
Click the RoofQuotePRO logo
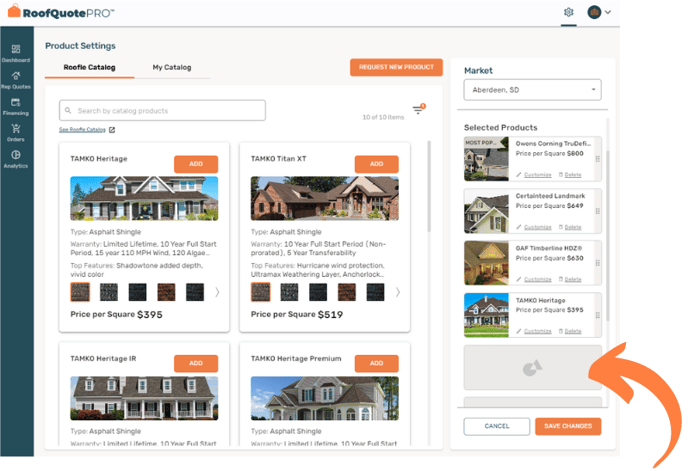click(x=61, y=12)
